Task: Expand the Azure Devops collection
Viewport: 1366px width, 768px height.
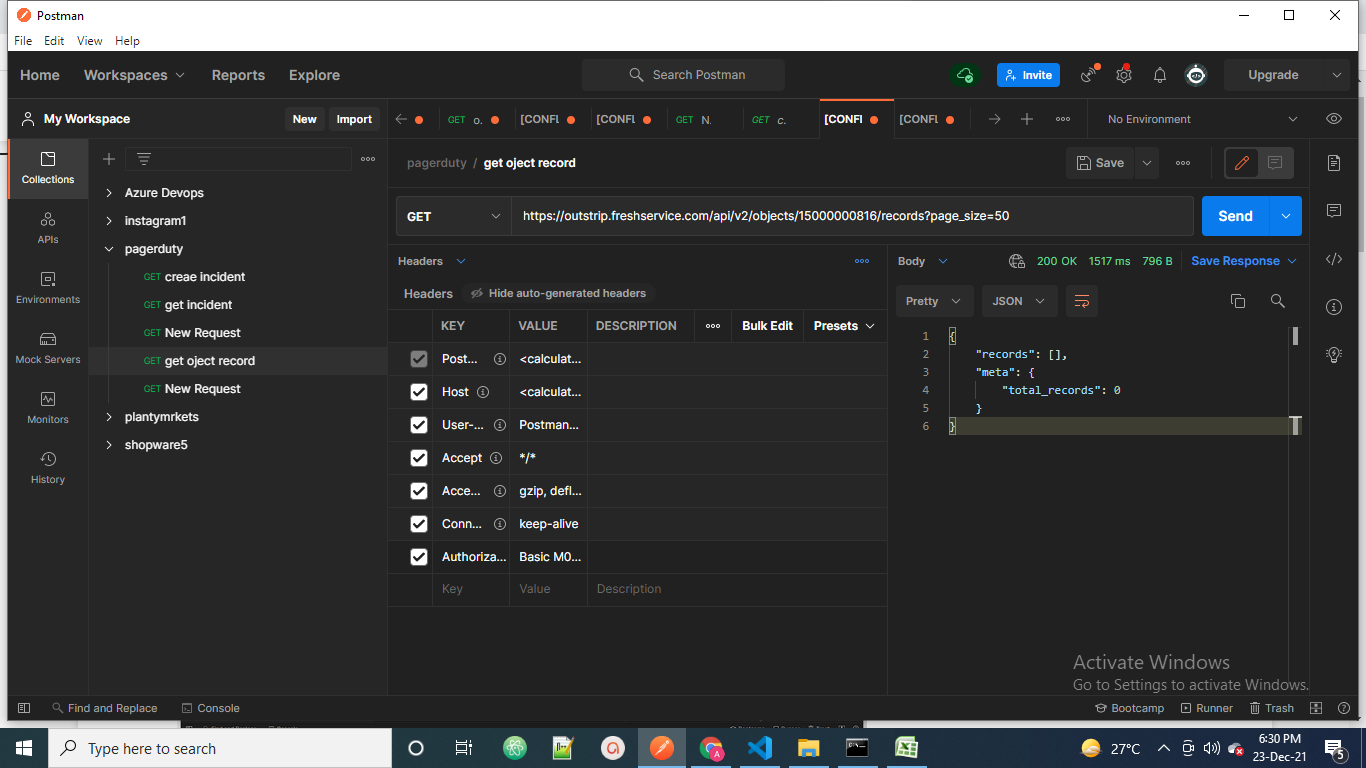Action: coord(109,193)
